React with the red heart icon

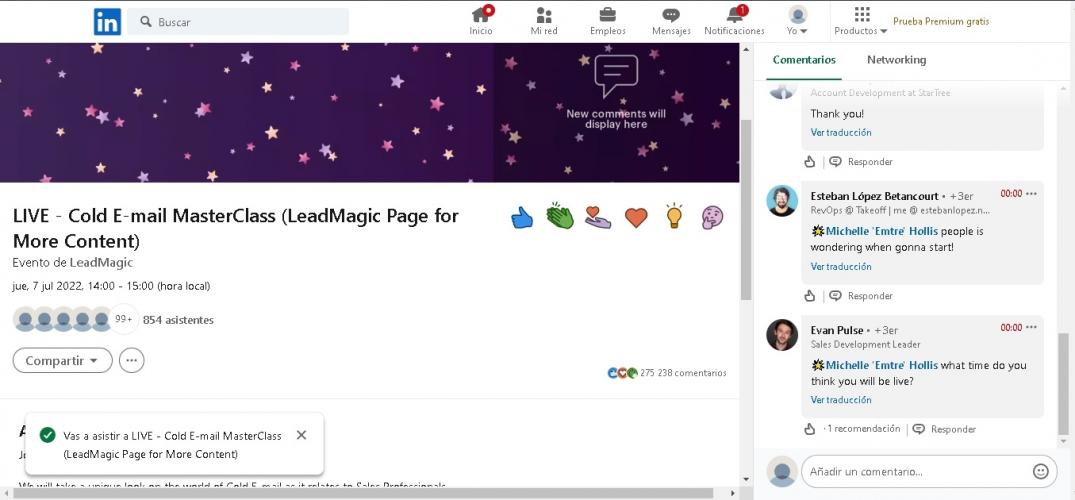tap(636, 217)
